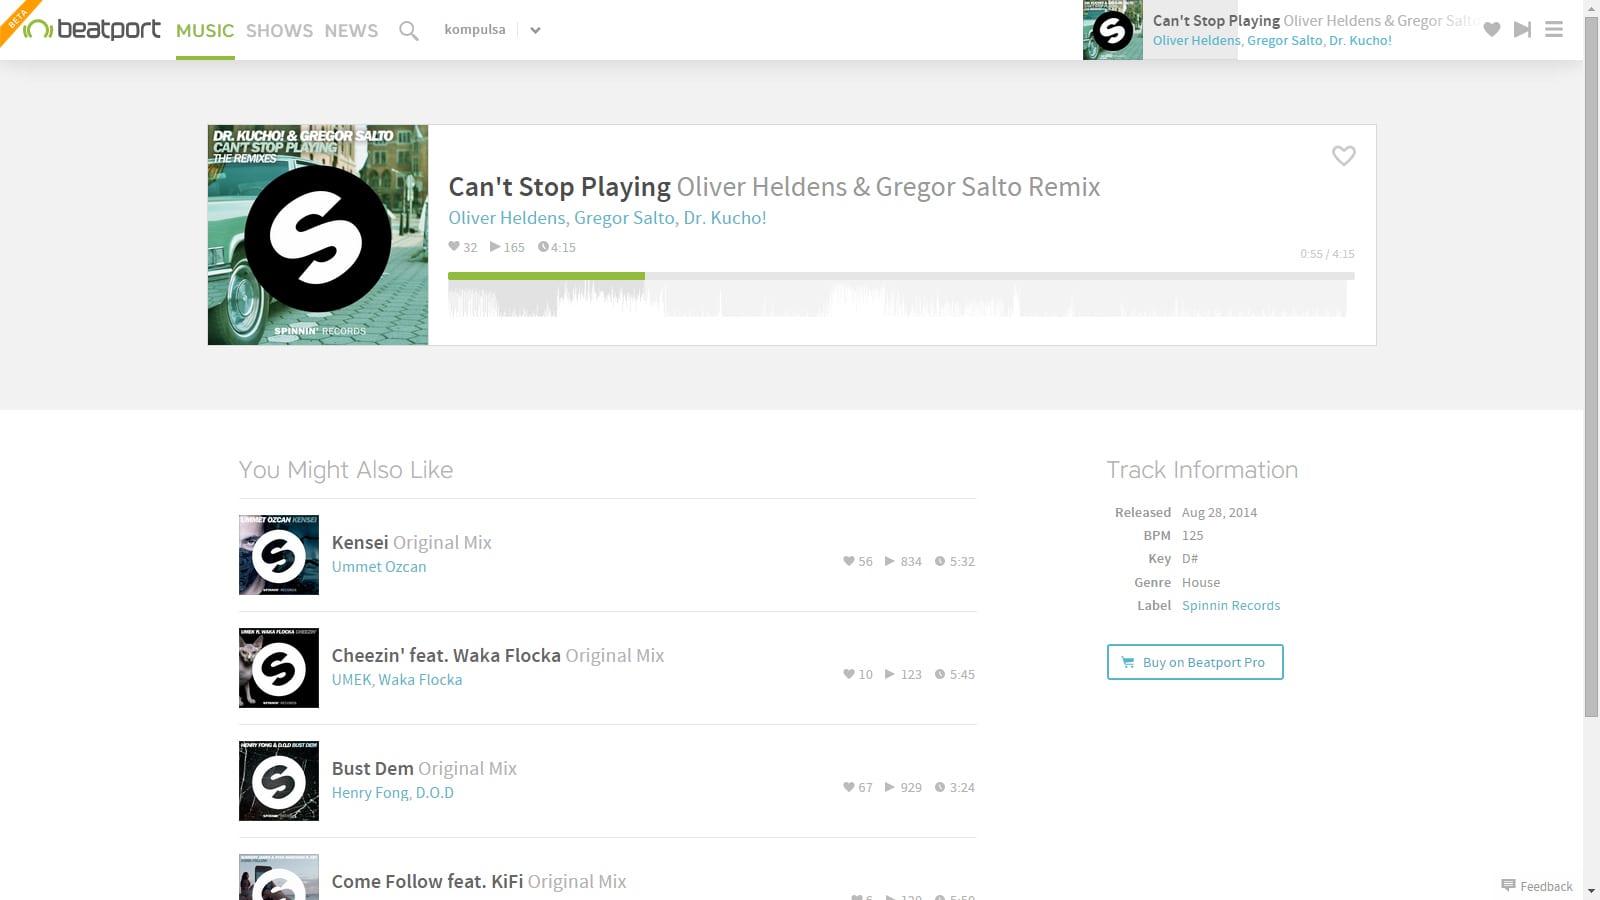Toggle heart in the top player bar
This screenshot has height=900, width=1600.
click(1491, 30)
